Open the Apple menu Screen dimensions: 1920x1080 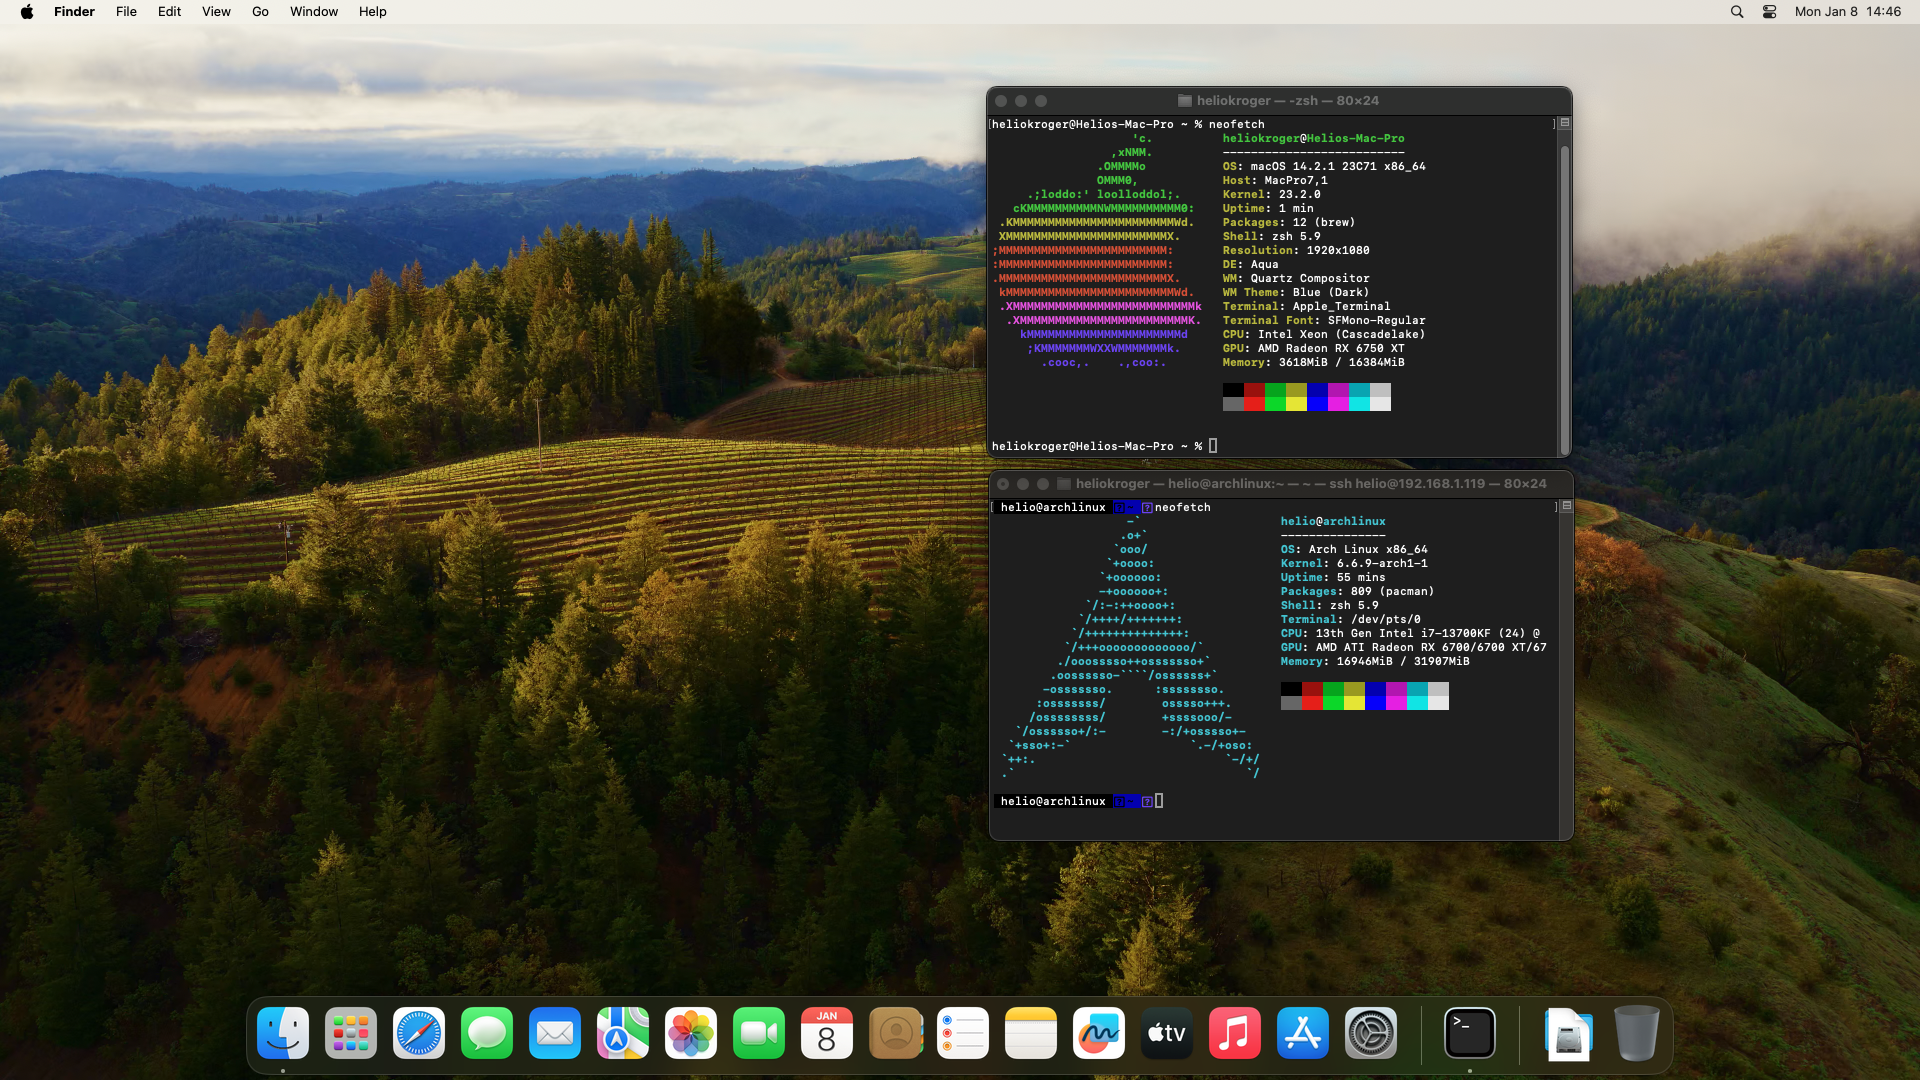click(27, 12)
